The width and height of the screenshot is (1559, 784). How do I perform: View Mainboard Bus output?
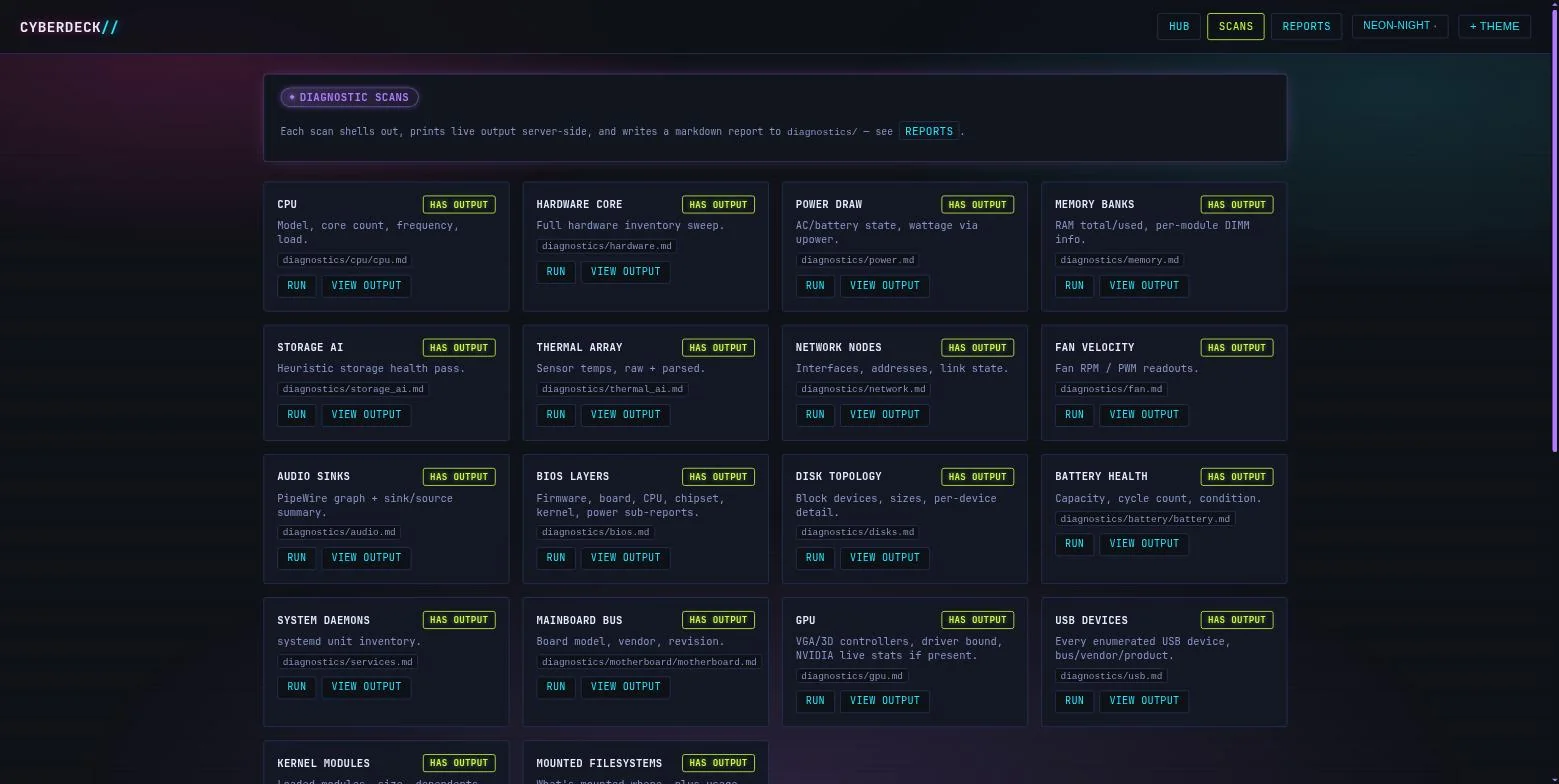pos(625,686)
